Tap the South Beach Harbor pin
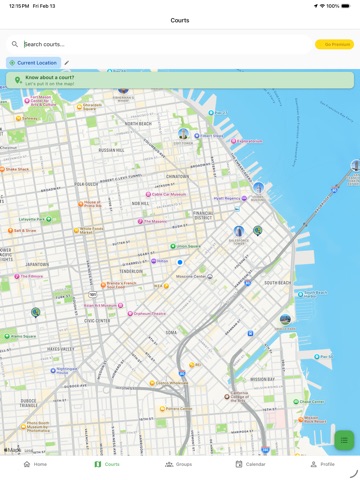The width and height of the screenshot is (360, 480). point(300,294)
